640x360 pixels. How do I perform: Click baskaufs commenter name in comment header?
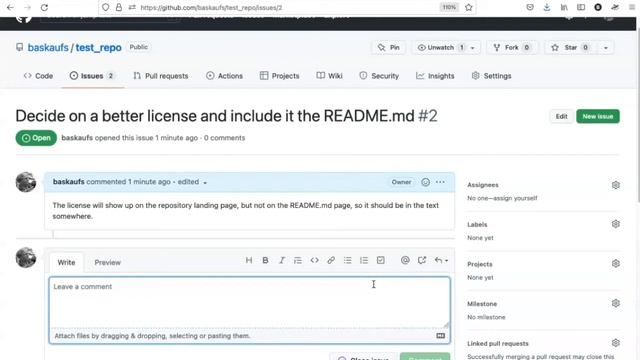point(69,182)
